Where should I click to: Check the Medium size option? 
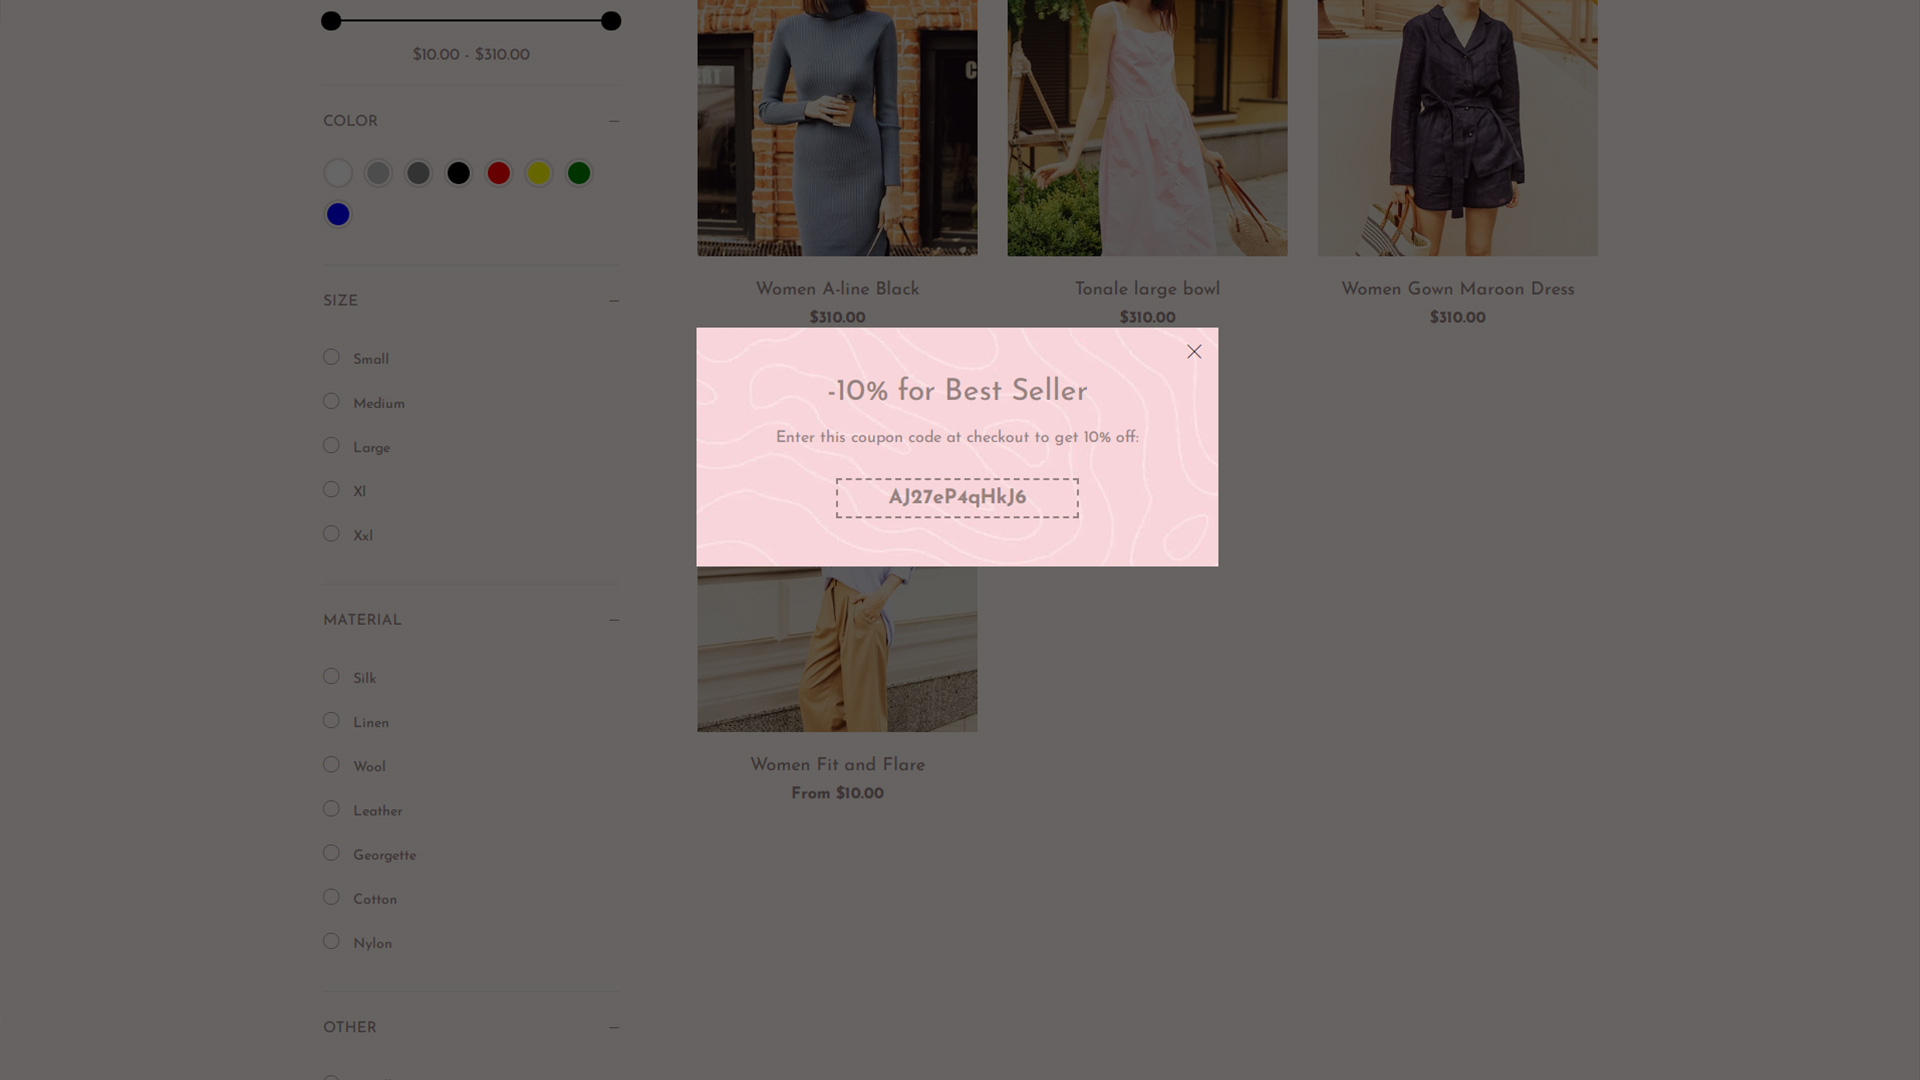pos(331,401)
